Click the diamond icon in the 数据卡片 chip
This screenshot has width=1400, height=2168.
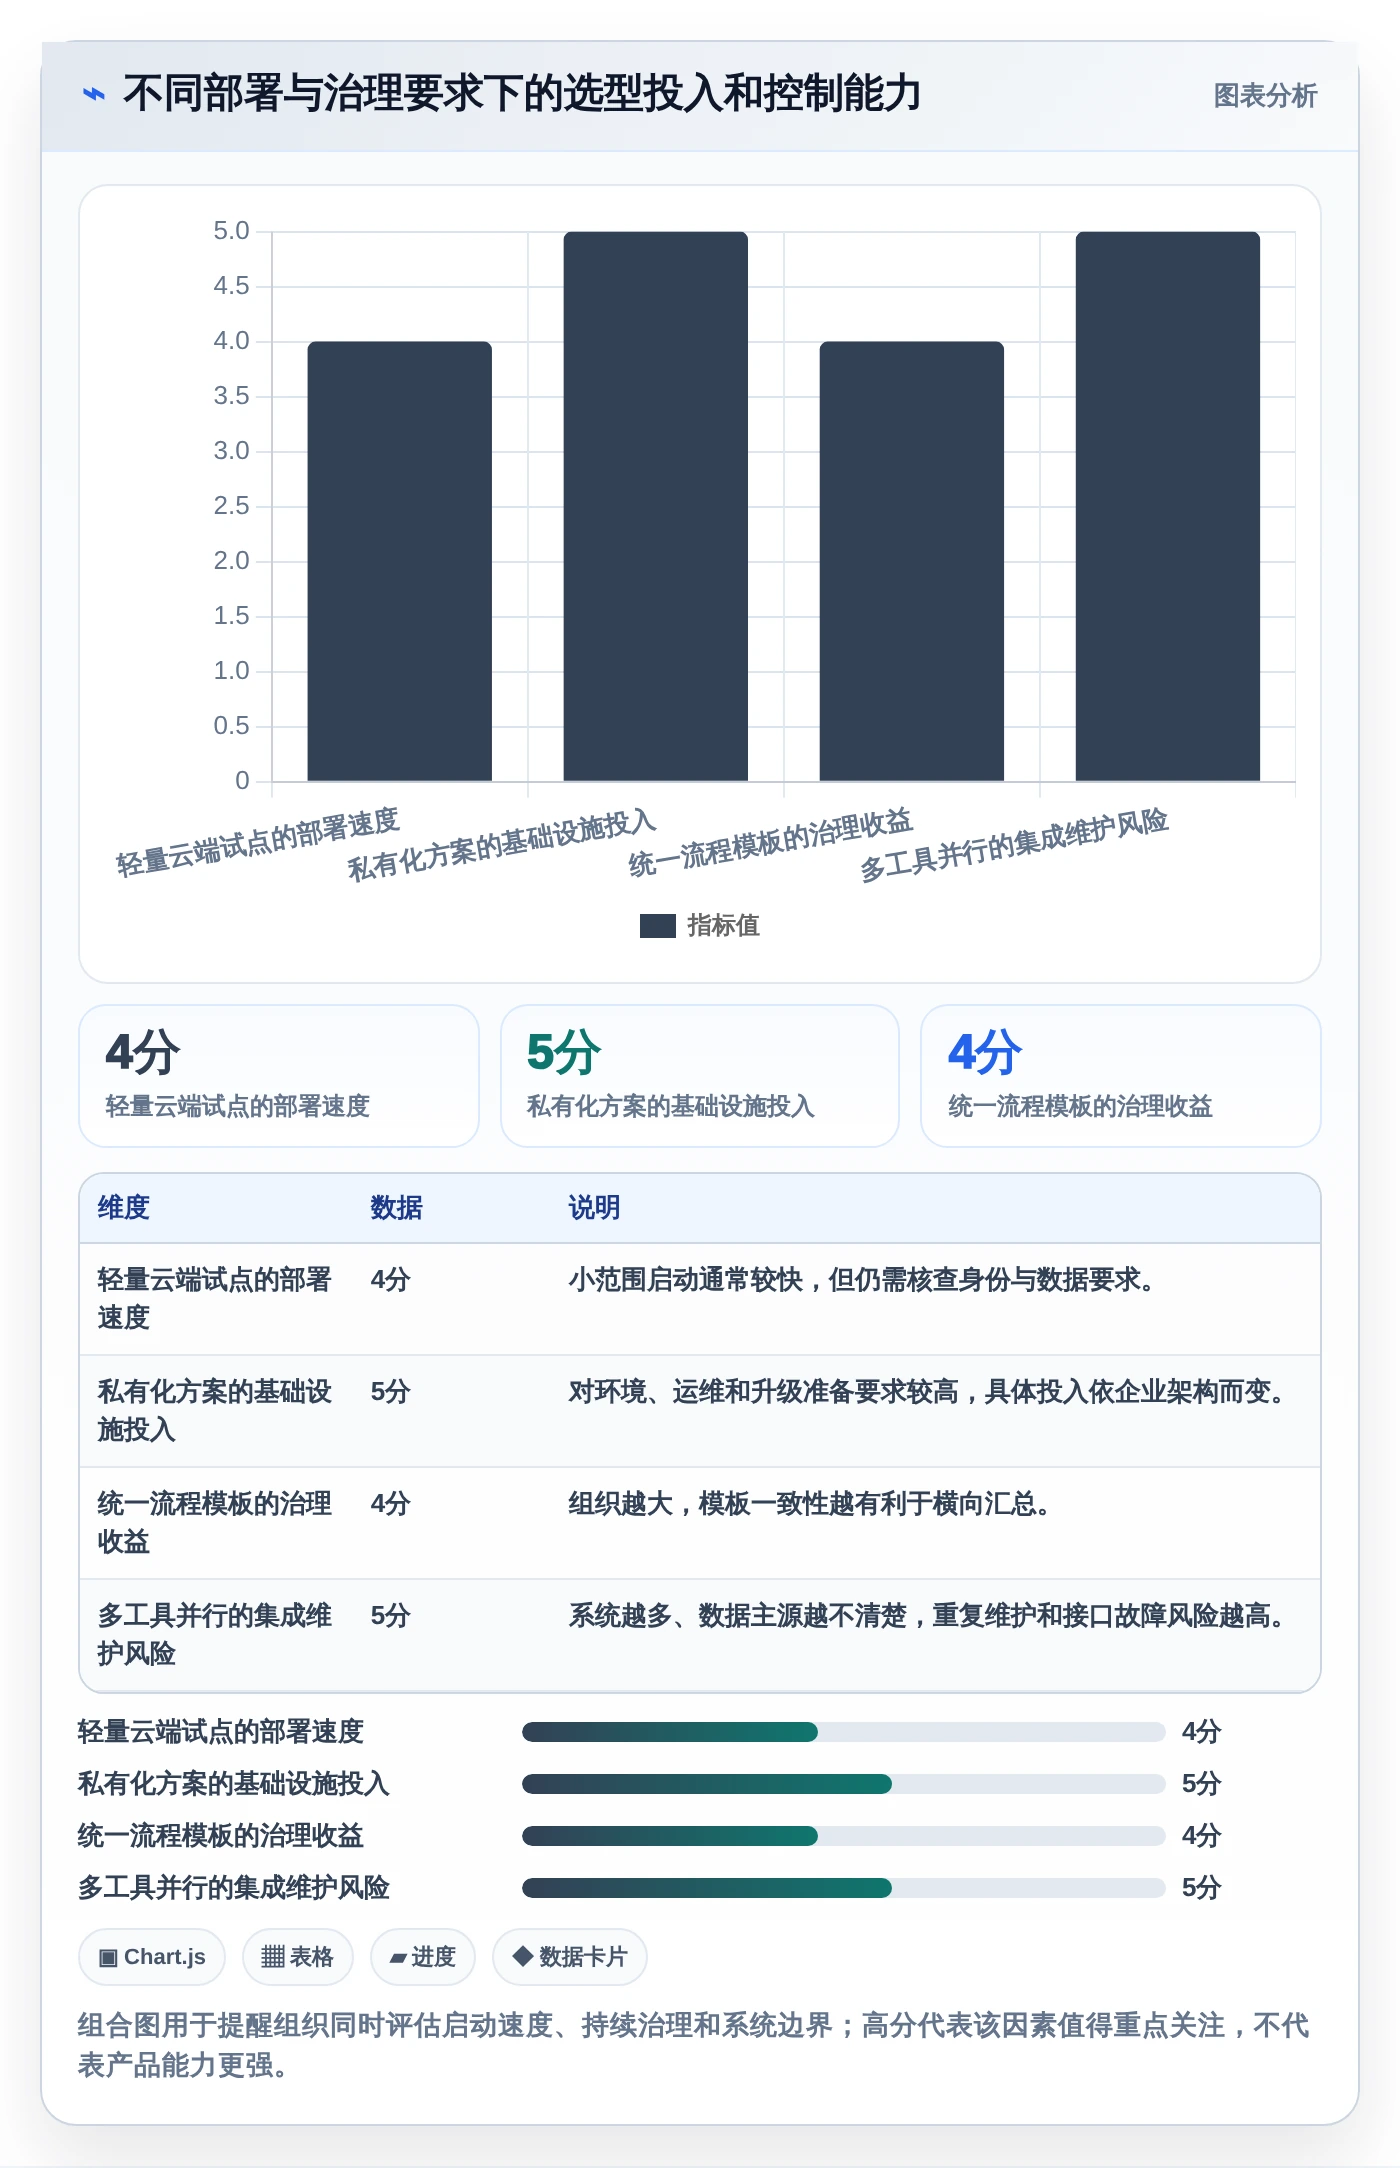[x=522, y=1956]
